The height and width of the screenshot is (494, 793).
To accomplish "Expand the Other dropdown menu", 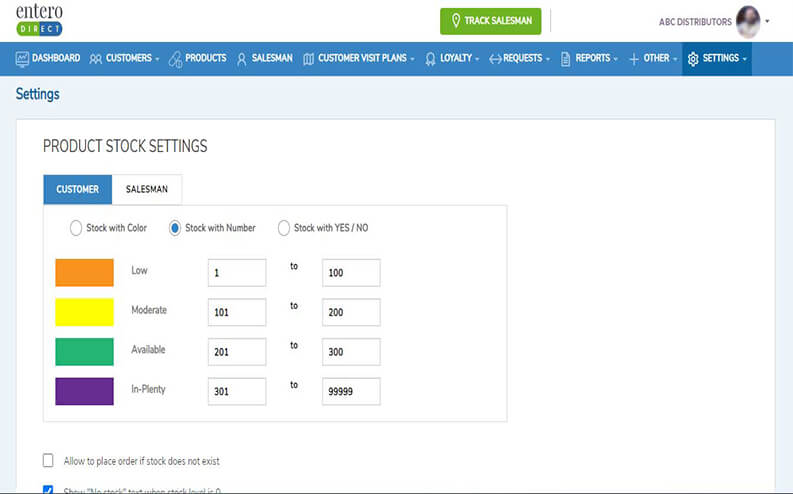I will (655, 59).
